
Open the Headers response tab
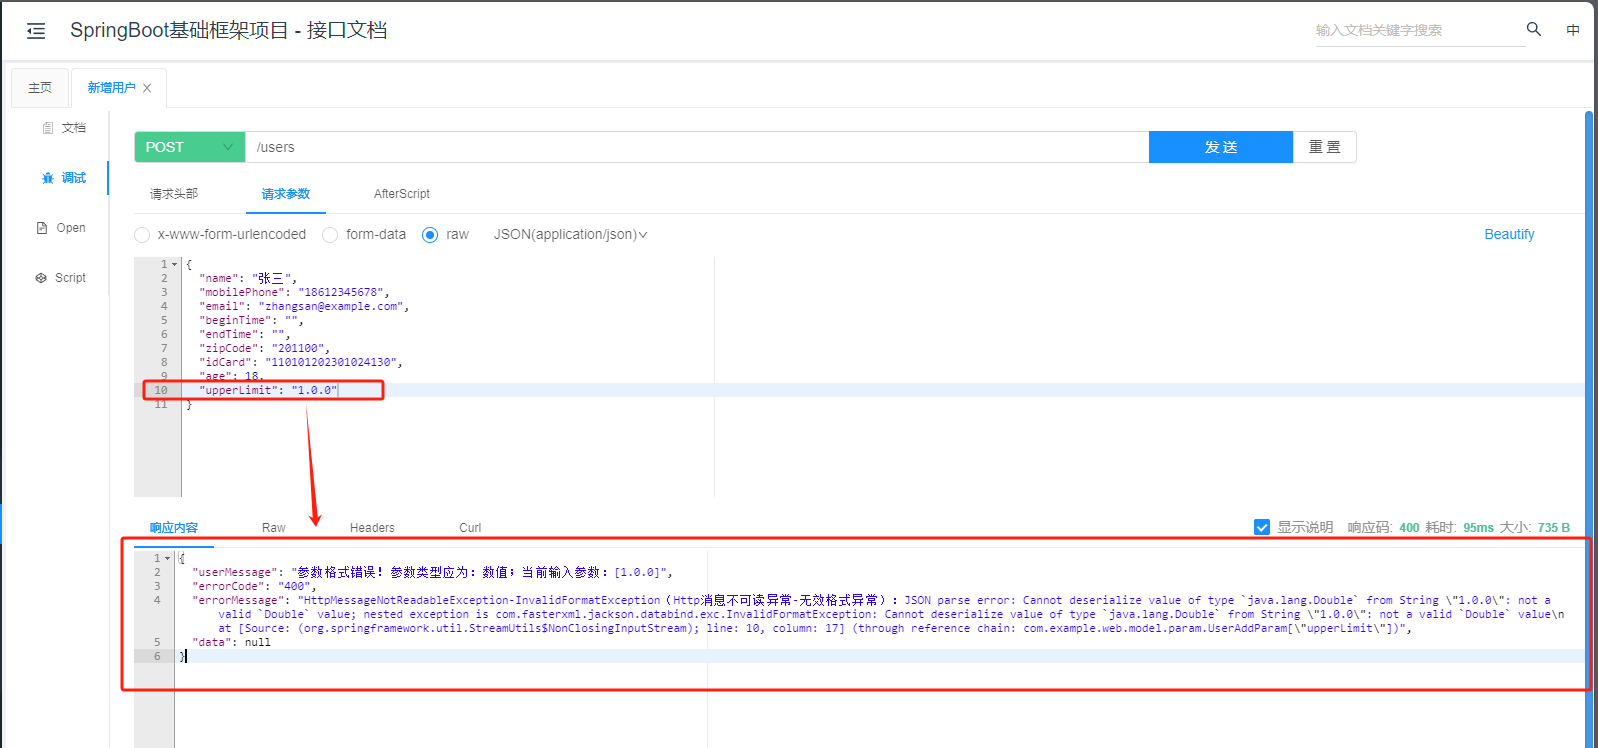click(372, 528)
